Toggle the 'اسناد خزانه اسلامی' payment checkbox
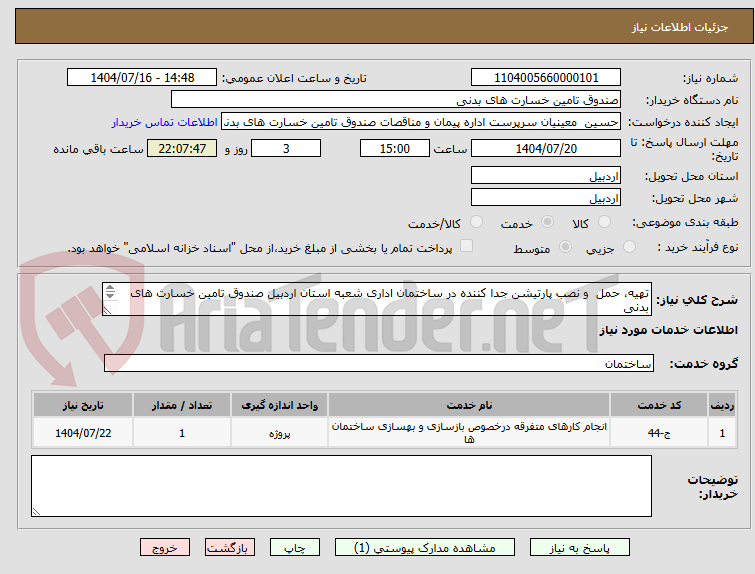 pos(466,246)
